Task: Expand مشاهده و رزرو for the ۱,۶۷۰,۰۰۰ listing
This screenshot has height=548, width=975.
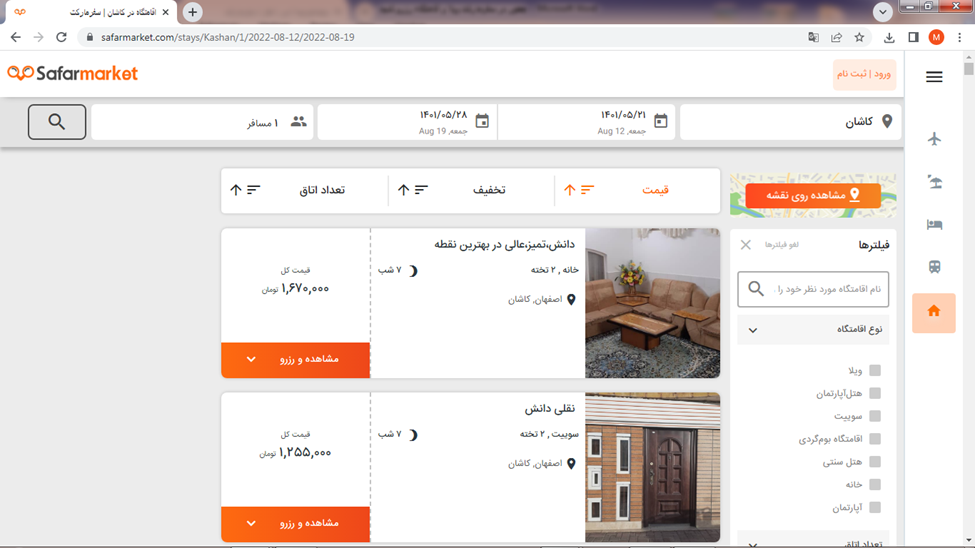Action: 295,360
